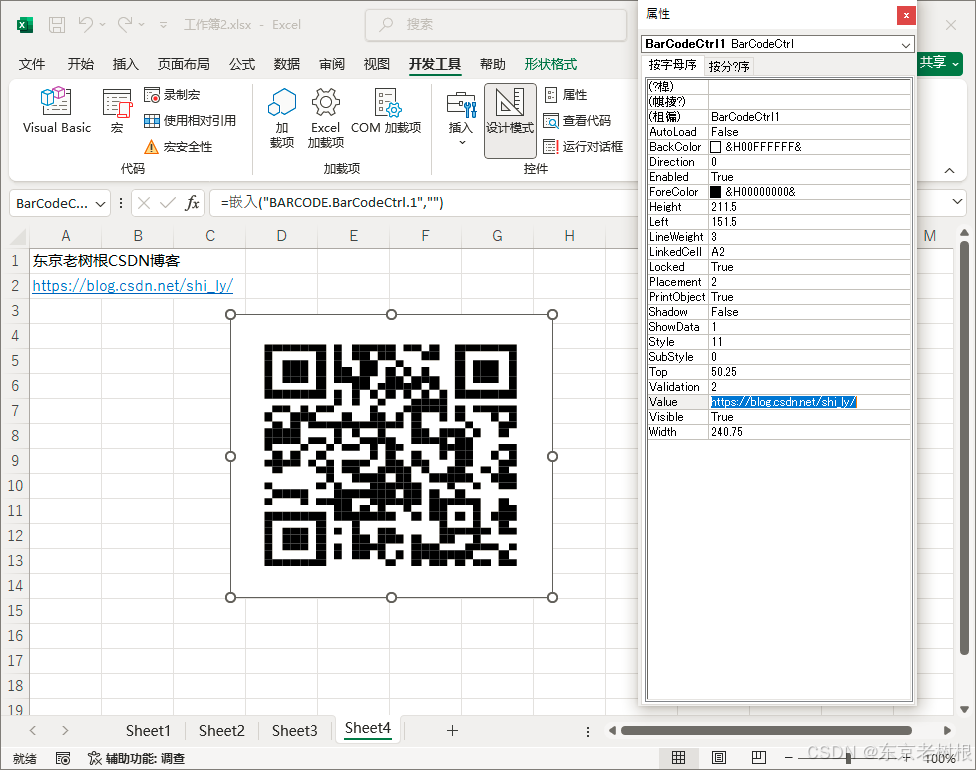Click the search box in the title bar

495,25
